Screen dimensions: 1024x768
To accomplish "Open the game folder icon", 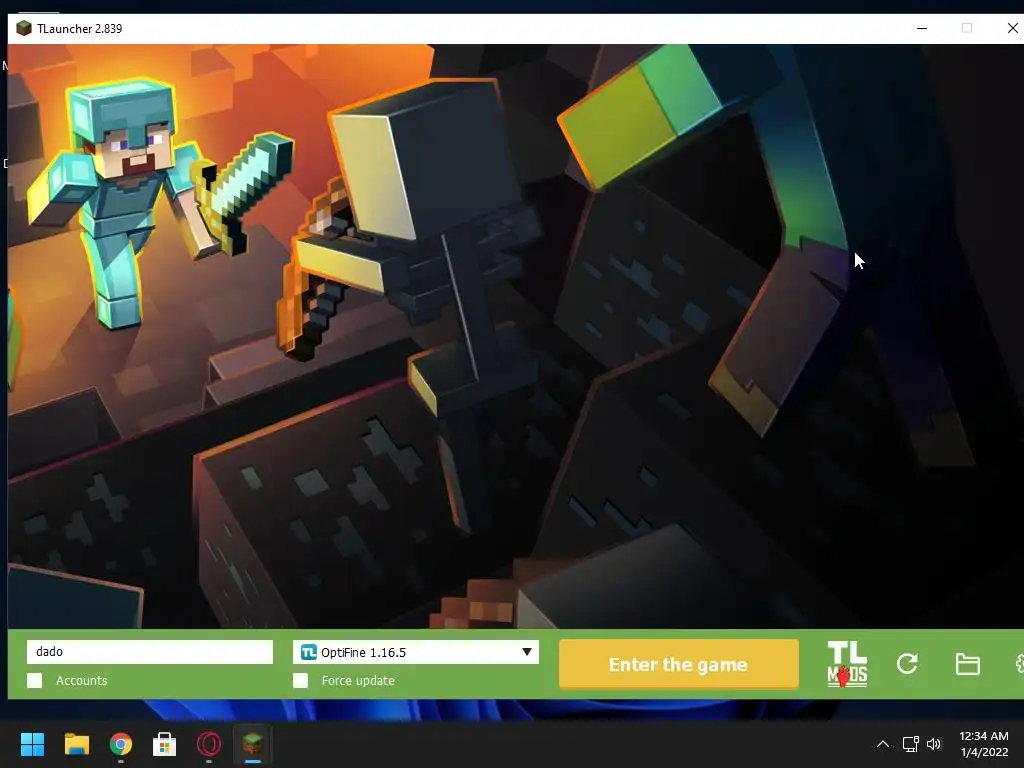I will coord(967,664).
